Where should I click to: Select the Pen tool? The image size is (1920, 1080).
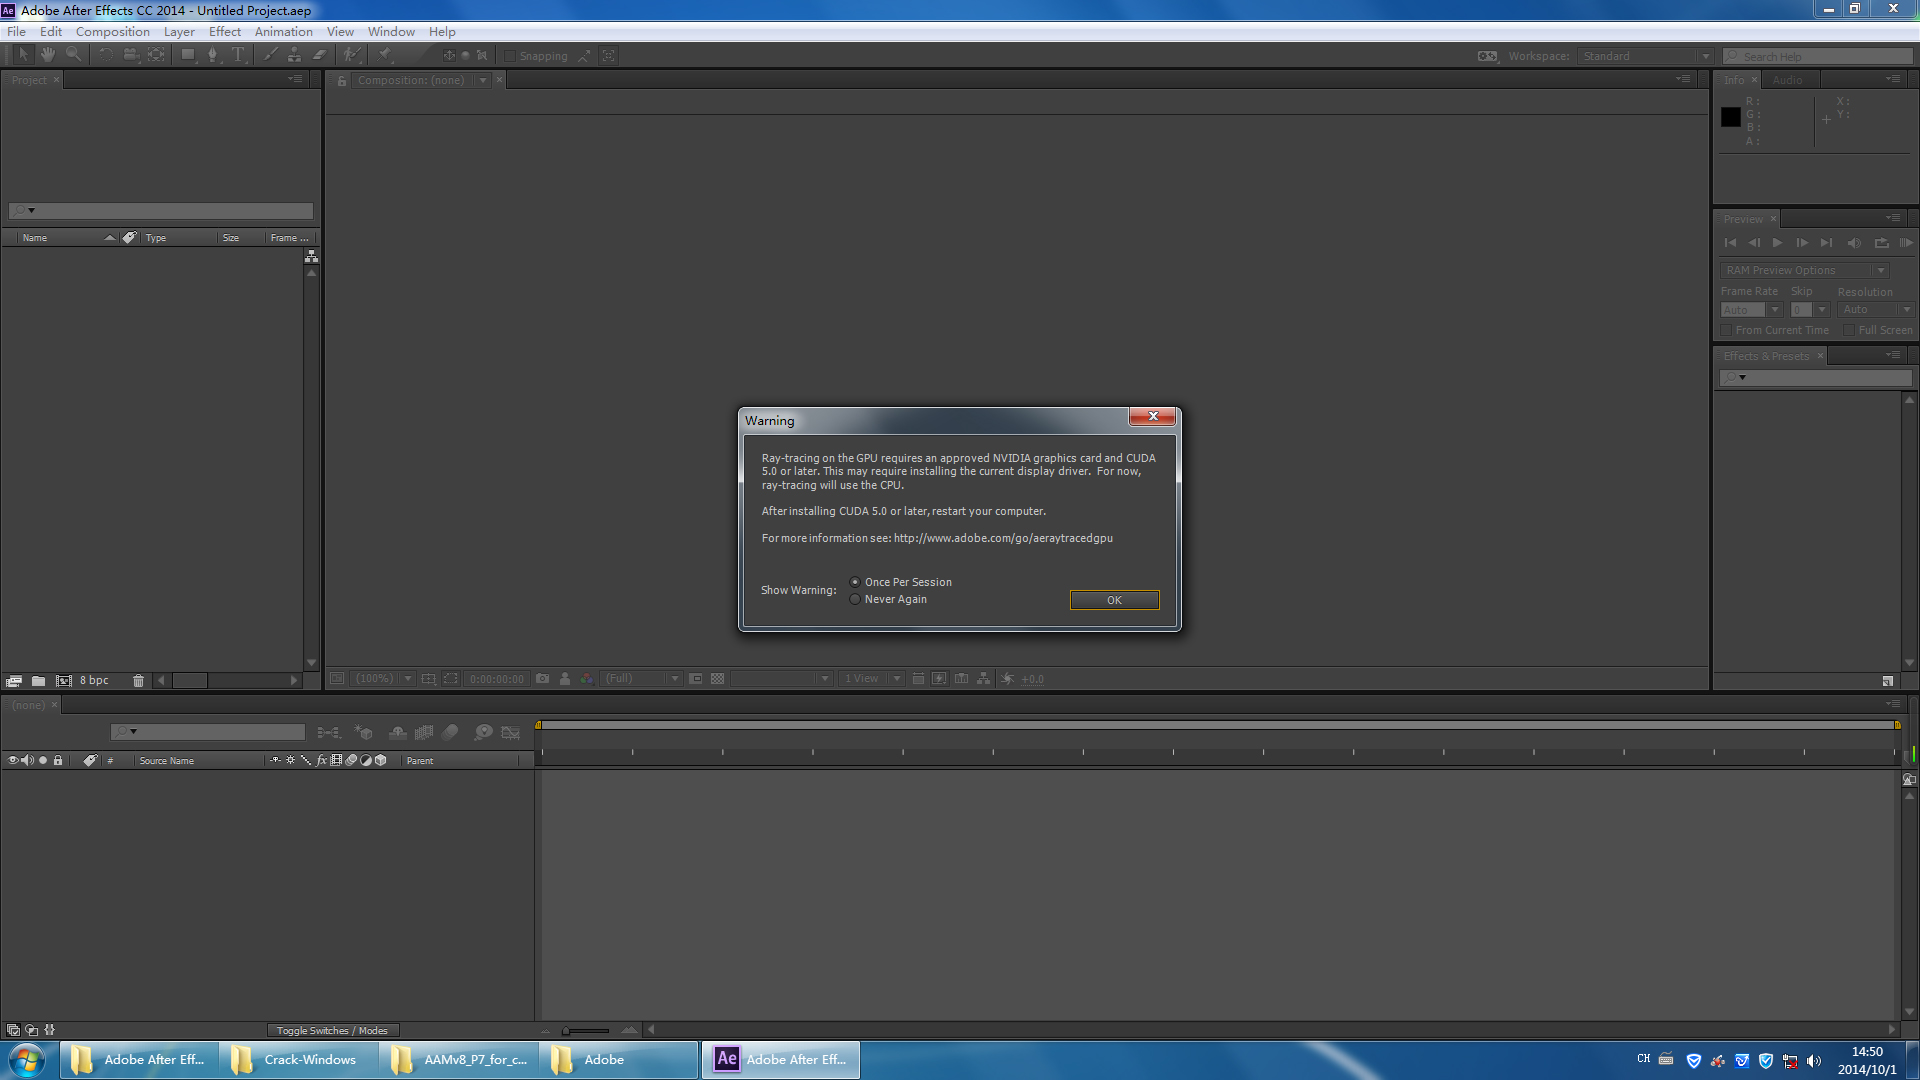212,55
